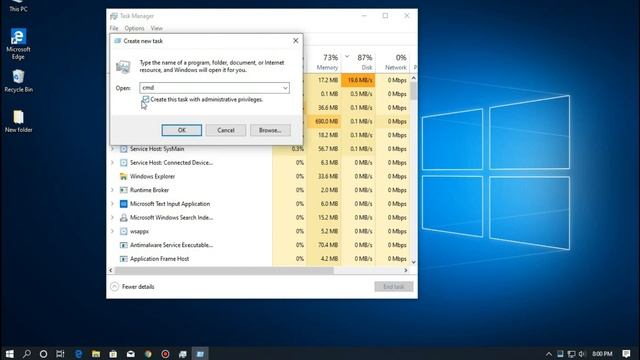The height and width of the screenshot is (360, 640).
Task: Select the Recycle Bin desktop icon
Action: click(x=18, y=80)
